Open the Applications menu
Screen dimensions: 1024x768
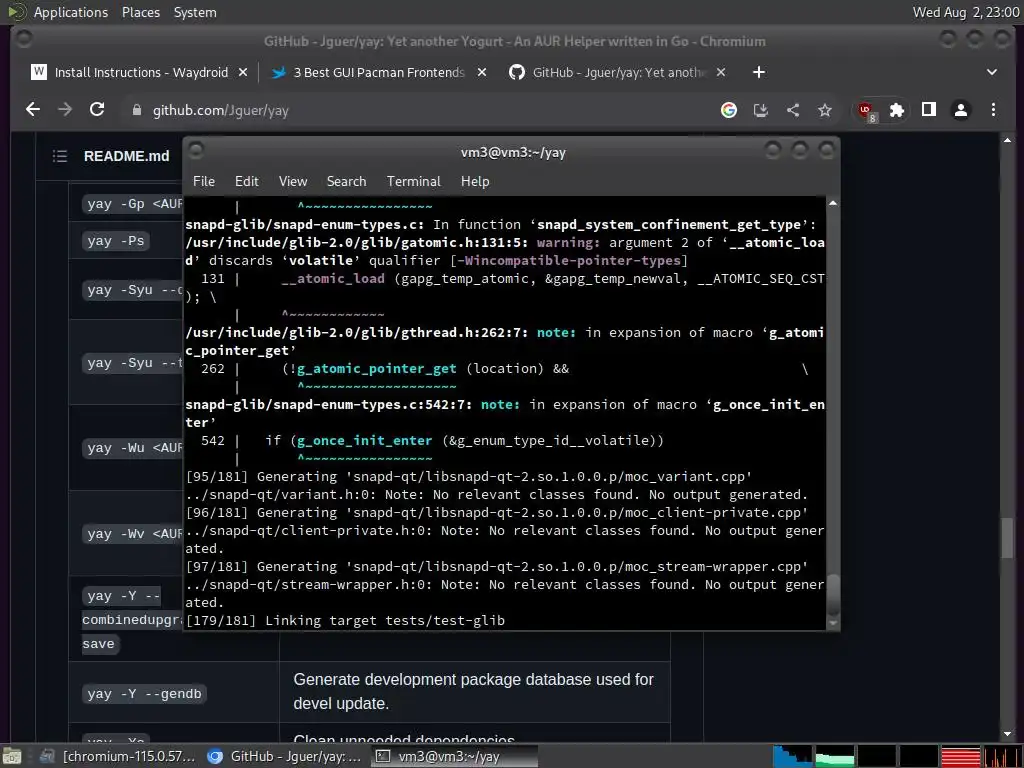[x=71, y=12]
